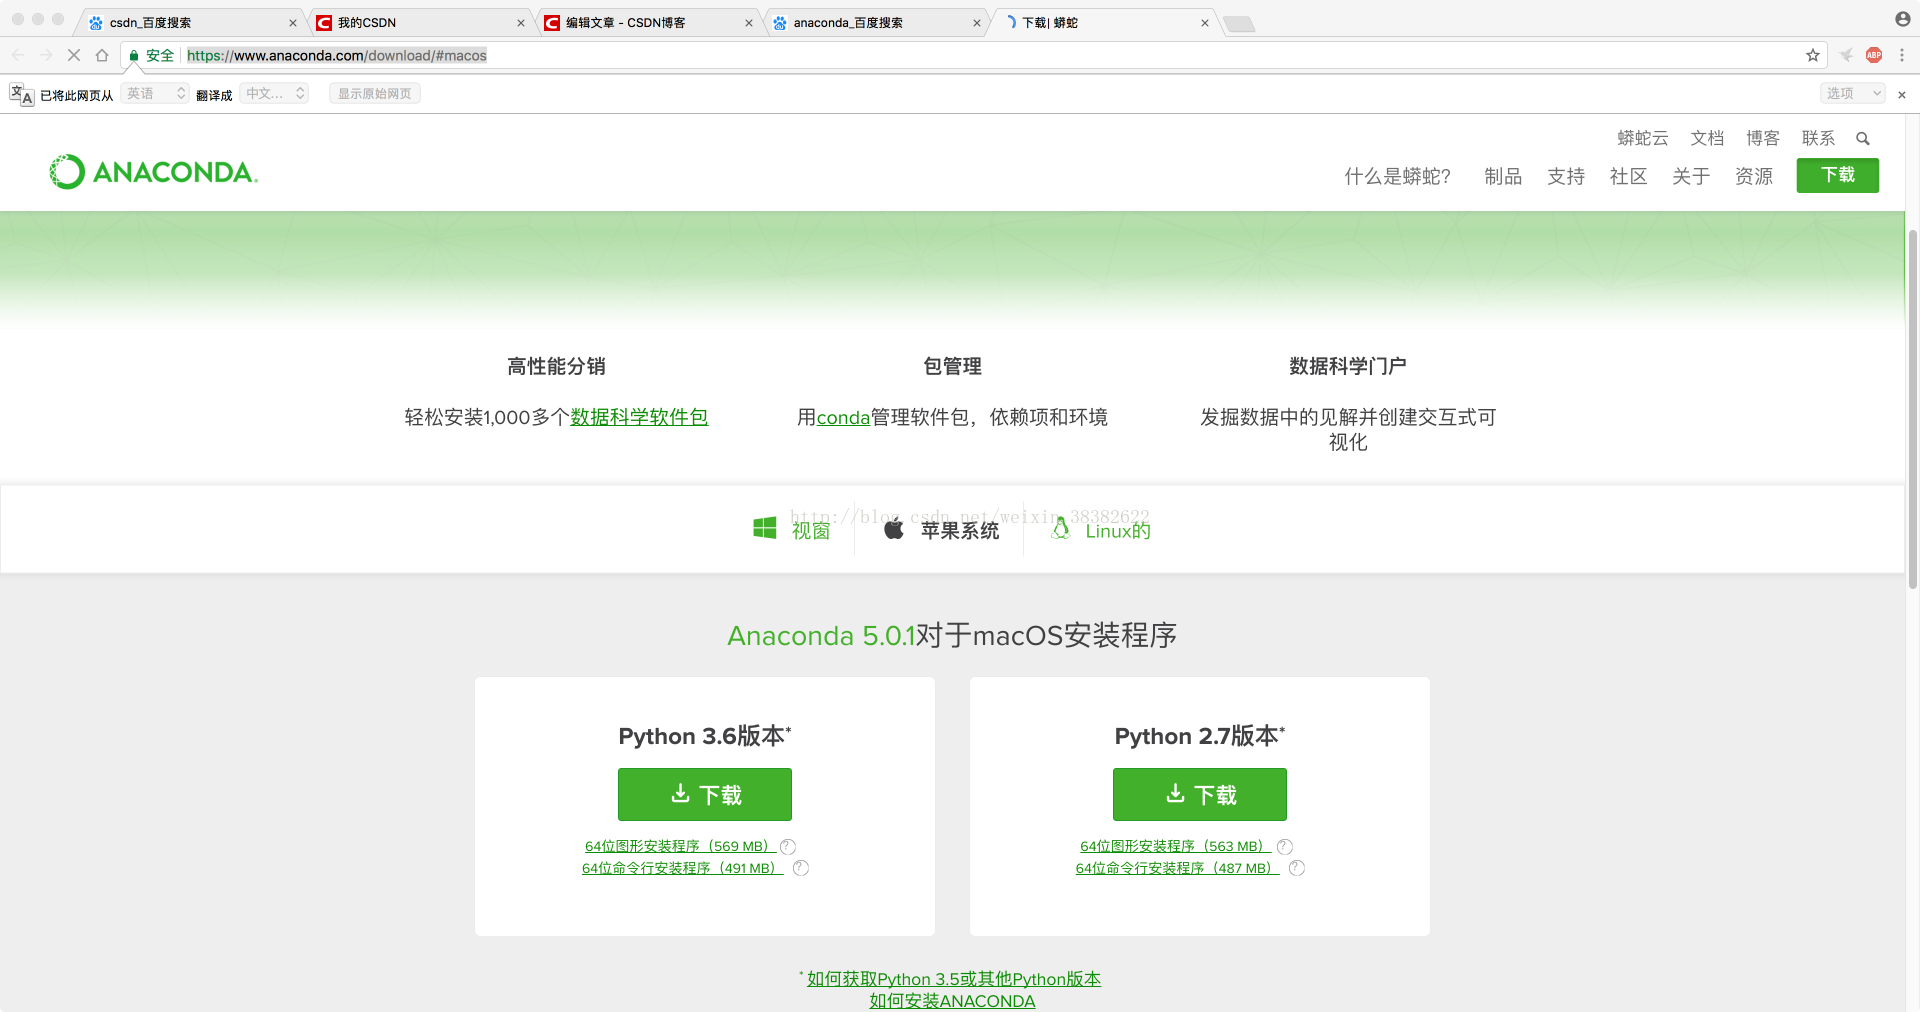Viewport: 1920px width, 1012px height.
Task: Open the 选项 options dropdown
Action: tap(1852, 93)
